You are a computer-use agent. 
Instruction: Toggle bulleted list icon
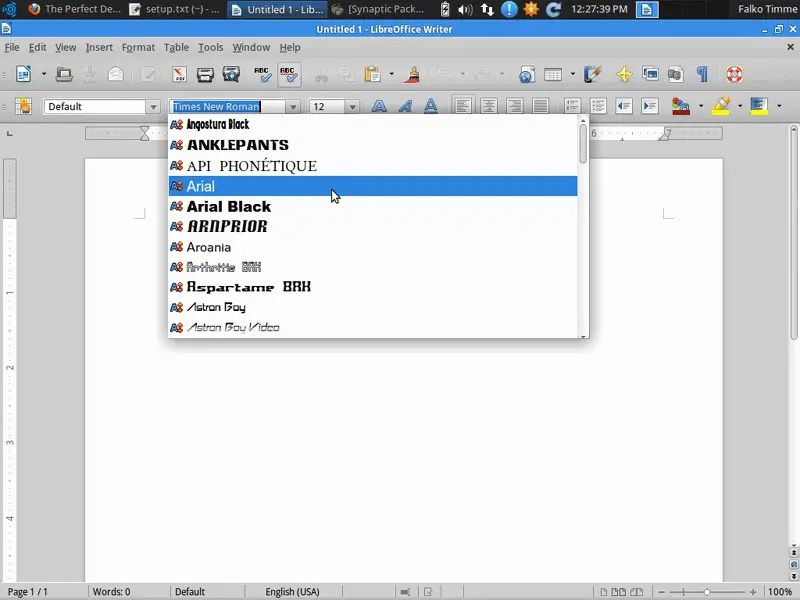tap(598, 106)
